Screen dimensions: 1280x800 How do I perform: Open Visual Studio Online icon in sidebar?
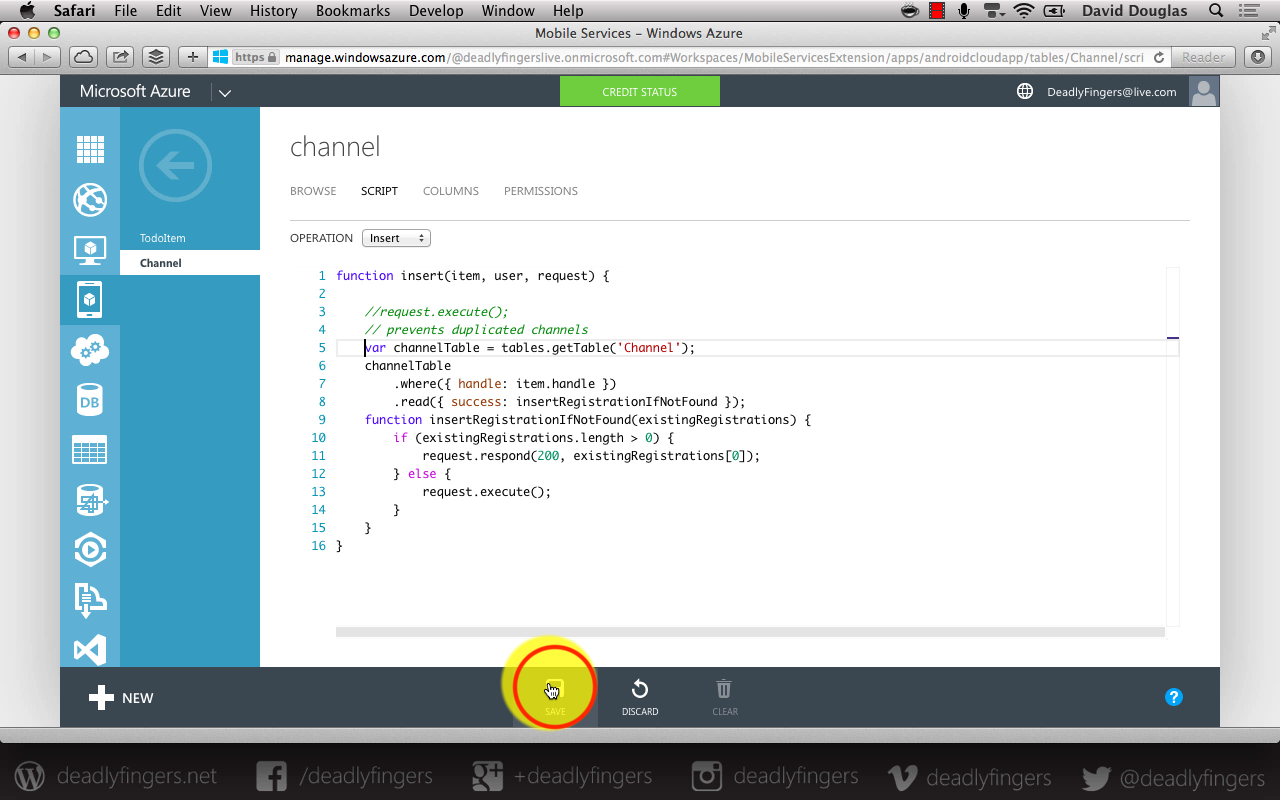tap(90, 650)
